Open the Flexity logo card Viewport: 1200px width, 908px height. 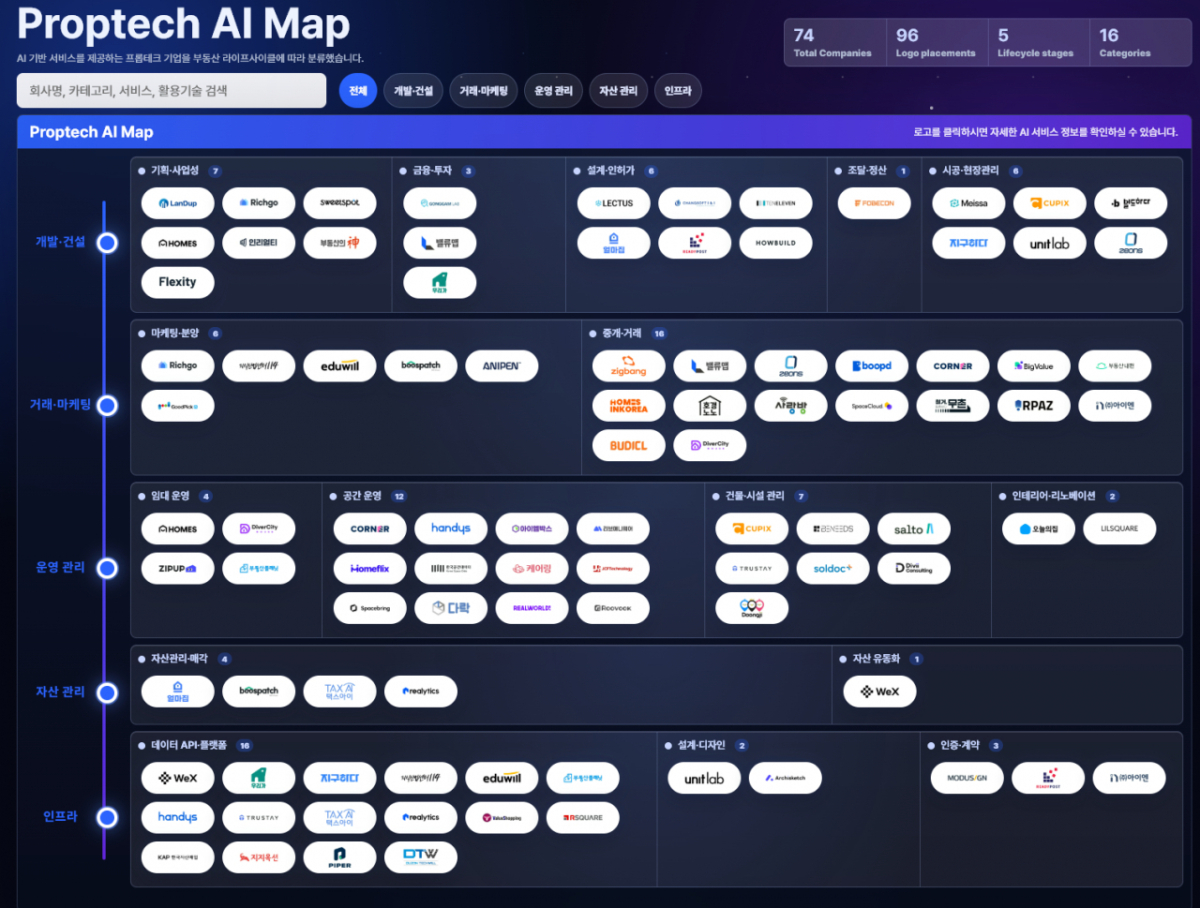(x=178, y=283)
